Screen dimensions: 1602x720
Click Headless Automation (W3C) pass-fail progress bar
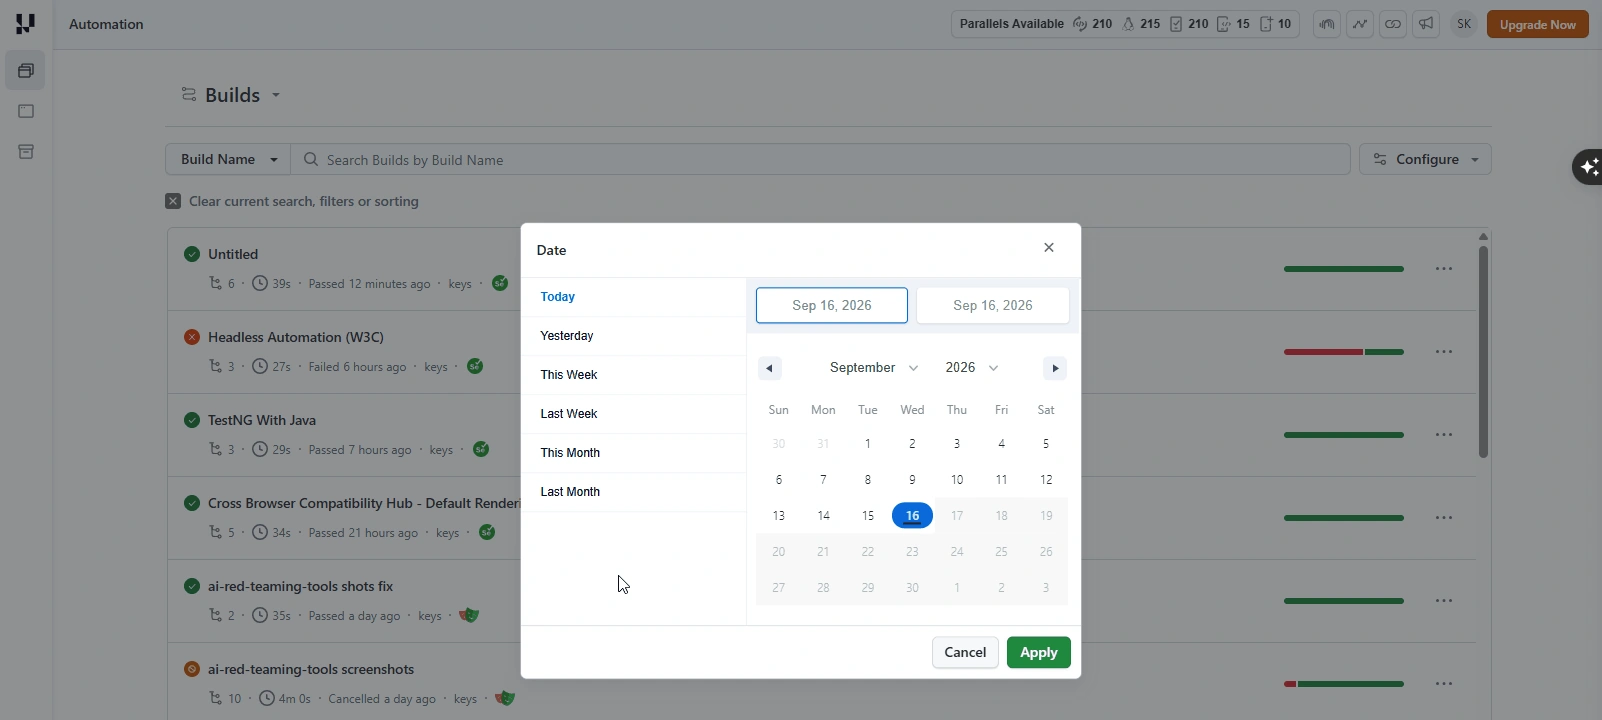[1343, 352]
